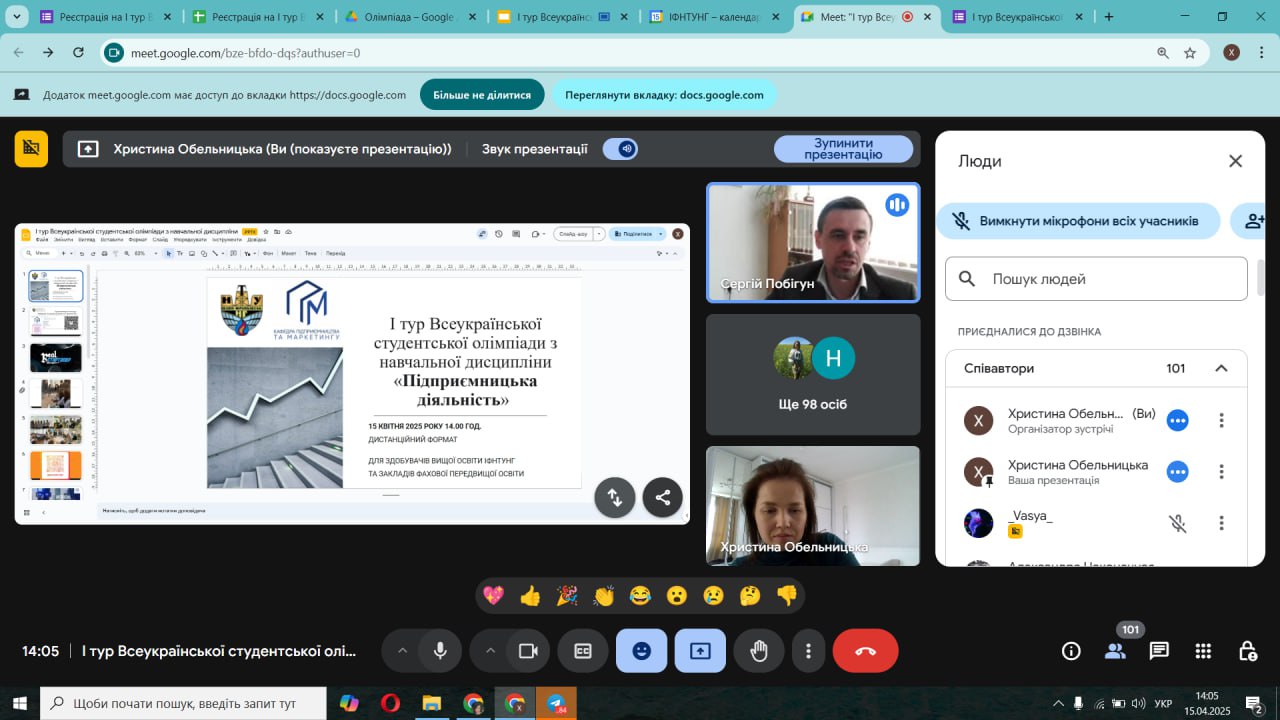The width and height of the screenshot is (1280, 720).
Task: Send sparkling heart reaction
Action: click(493, 596)
